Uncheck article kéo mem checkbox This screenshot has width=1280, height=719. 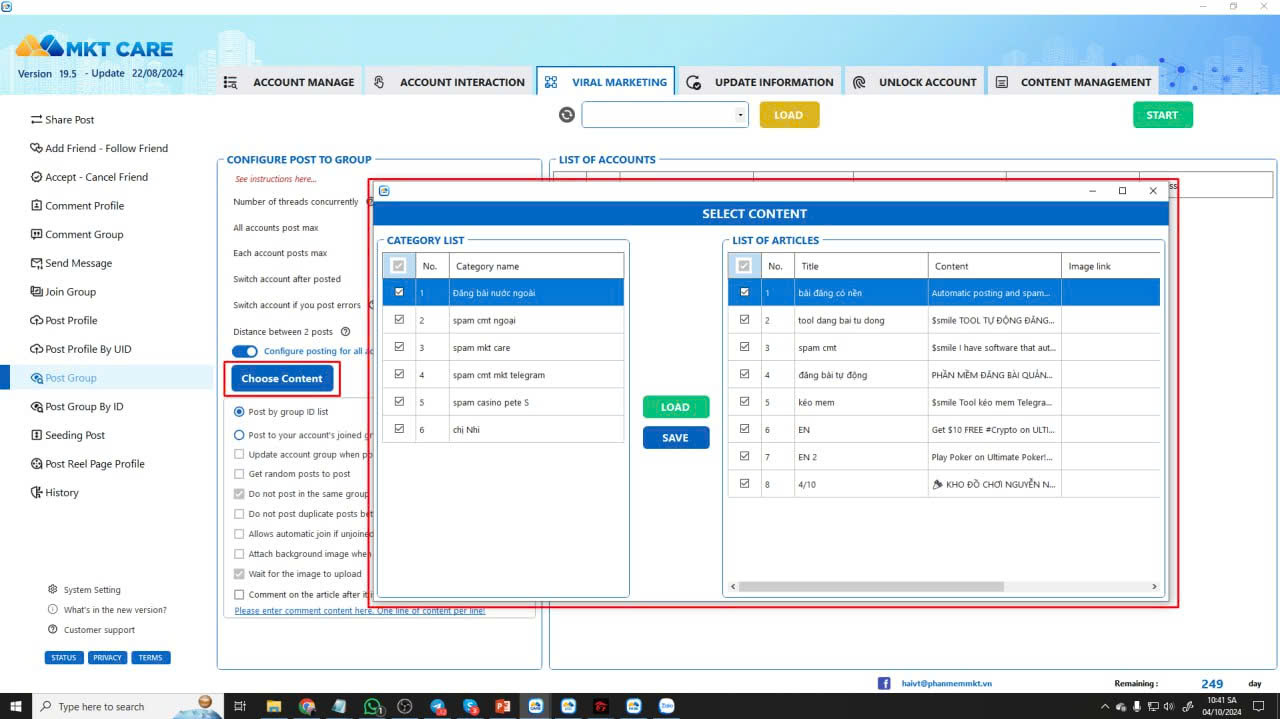coord(744,402)
